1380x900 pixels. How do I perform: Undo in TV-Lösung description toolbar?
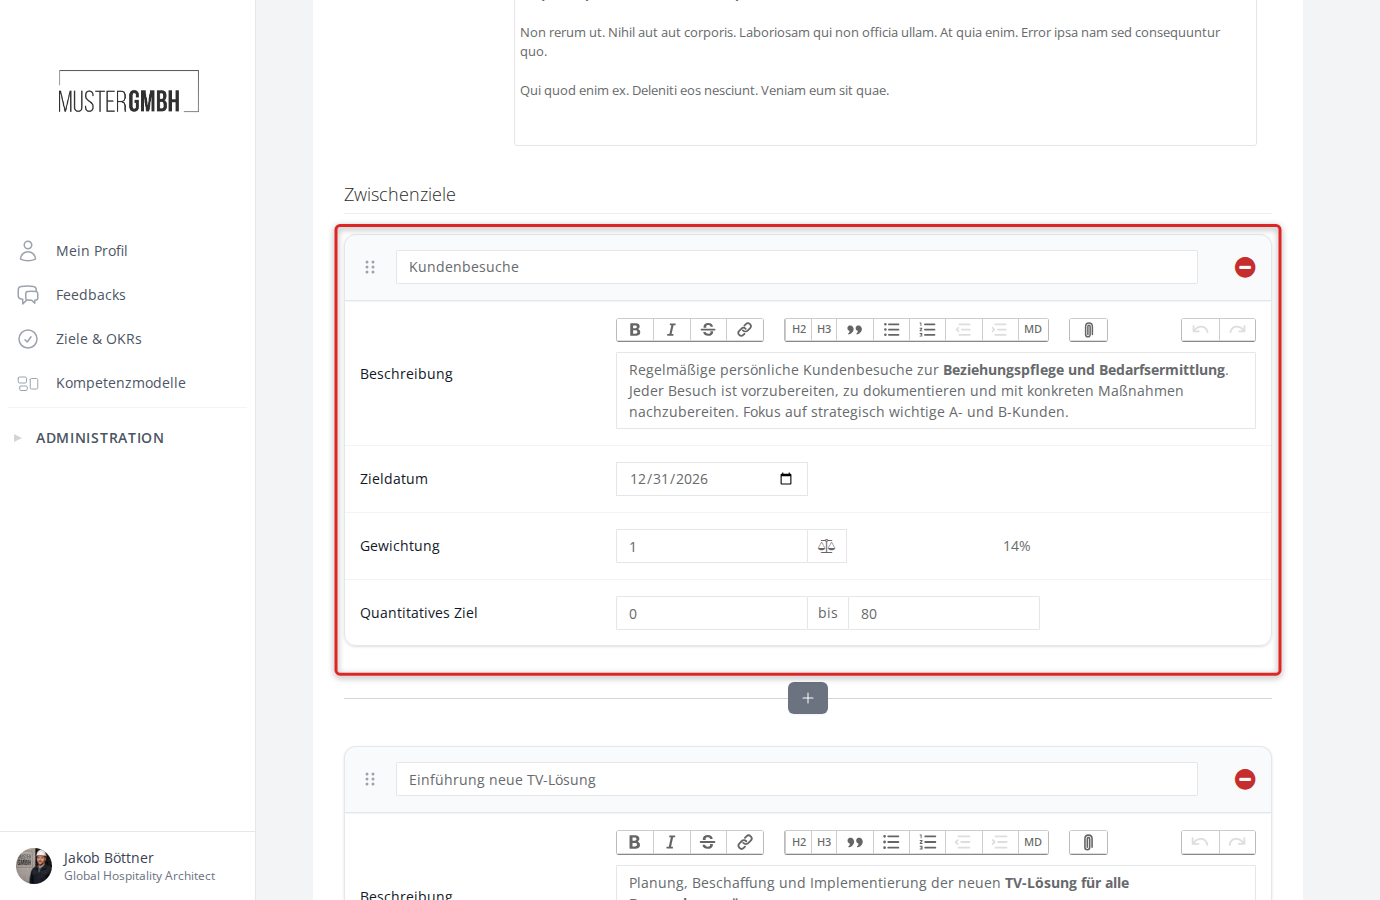1200,842
